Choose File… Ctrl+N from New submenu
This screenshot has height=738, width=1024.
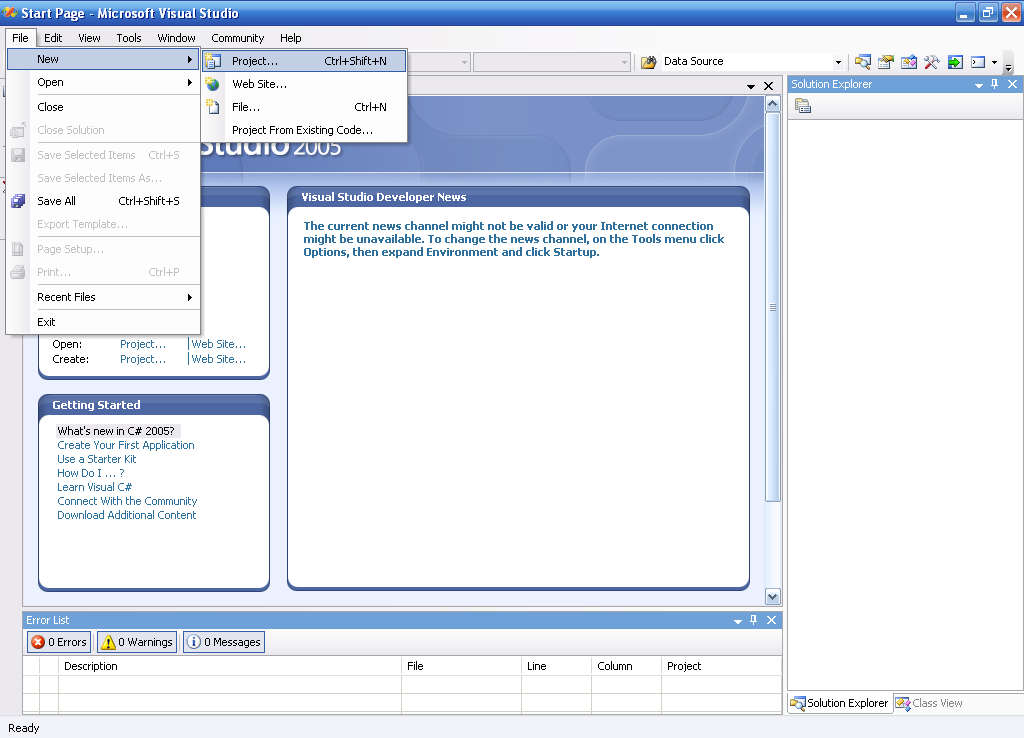click(304, 107)
